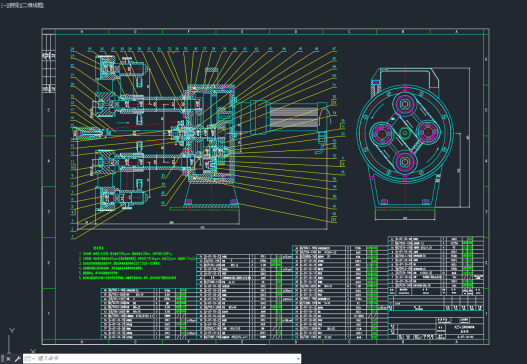
Task: Expand command history arrow at command line end
Action: [x=298, y=359]
